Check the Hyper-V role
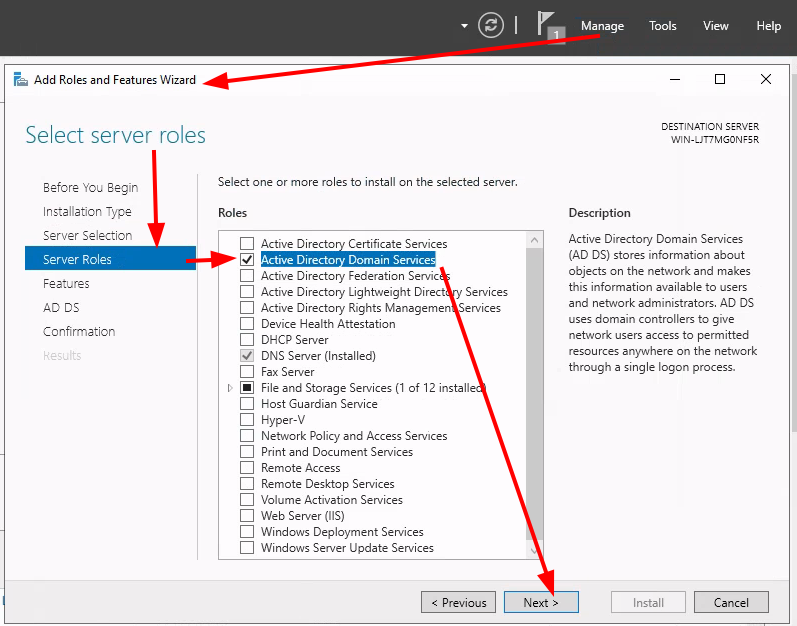The image size is (797, 626). coord(247,420)
